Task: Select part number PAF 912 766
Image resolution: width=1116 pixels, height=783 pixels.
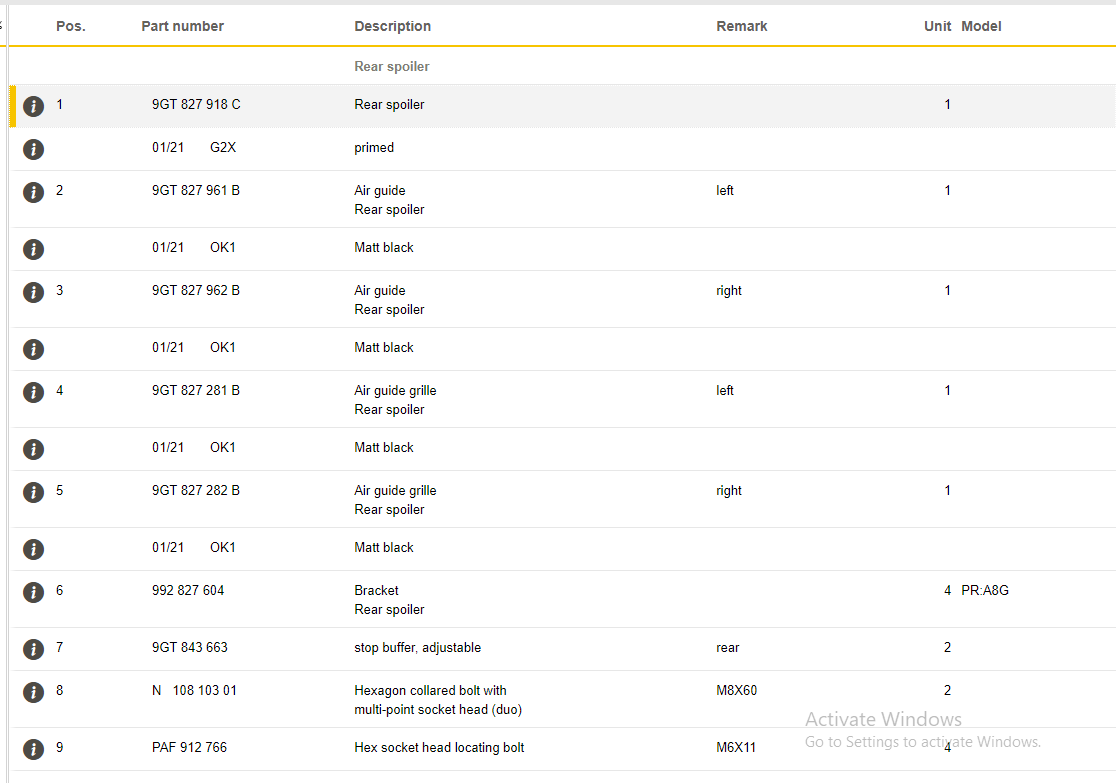Action: click(189, 747)
